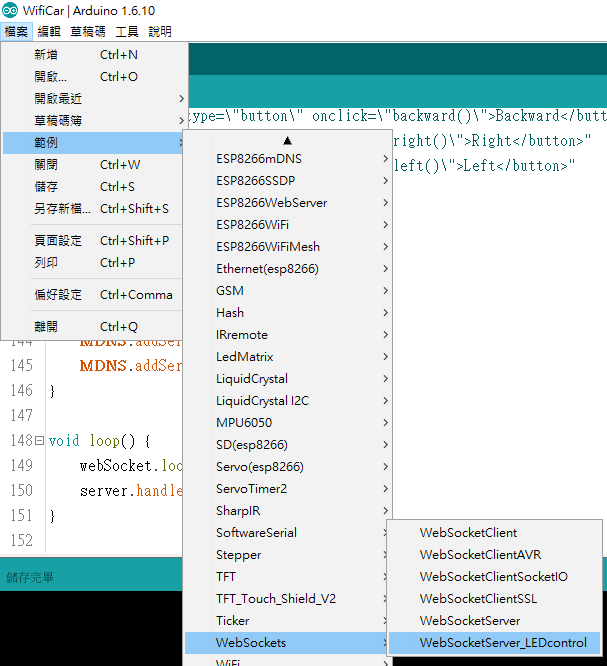Expand Ethernet(esp8266) examples
This screenshot has height=666, width=607.
[x=288, y=269]
